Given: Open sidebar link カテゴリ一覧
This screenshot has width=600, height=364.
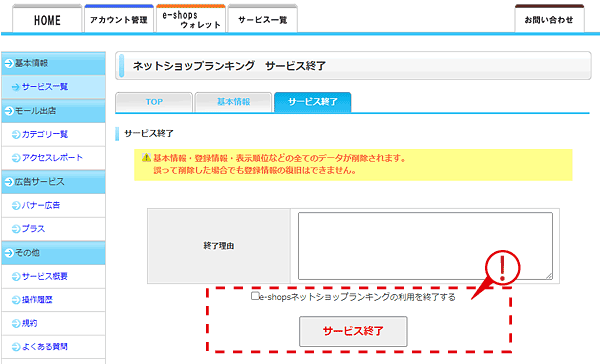Looking at the screenshot, I should (x=45, y=134).
